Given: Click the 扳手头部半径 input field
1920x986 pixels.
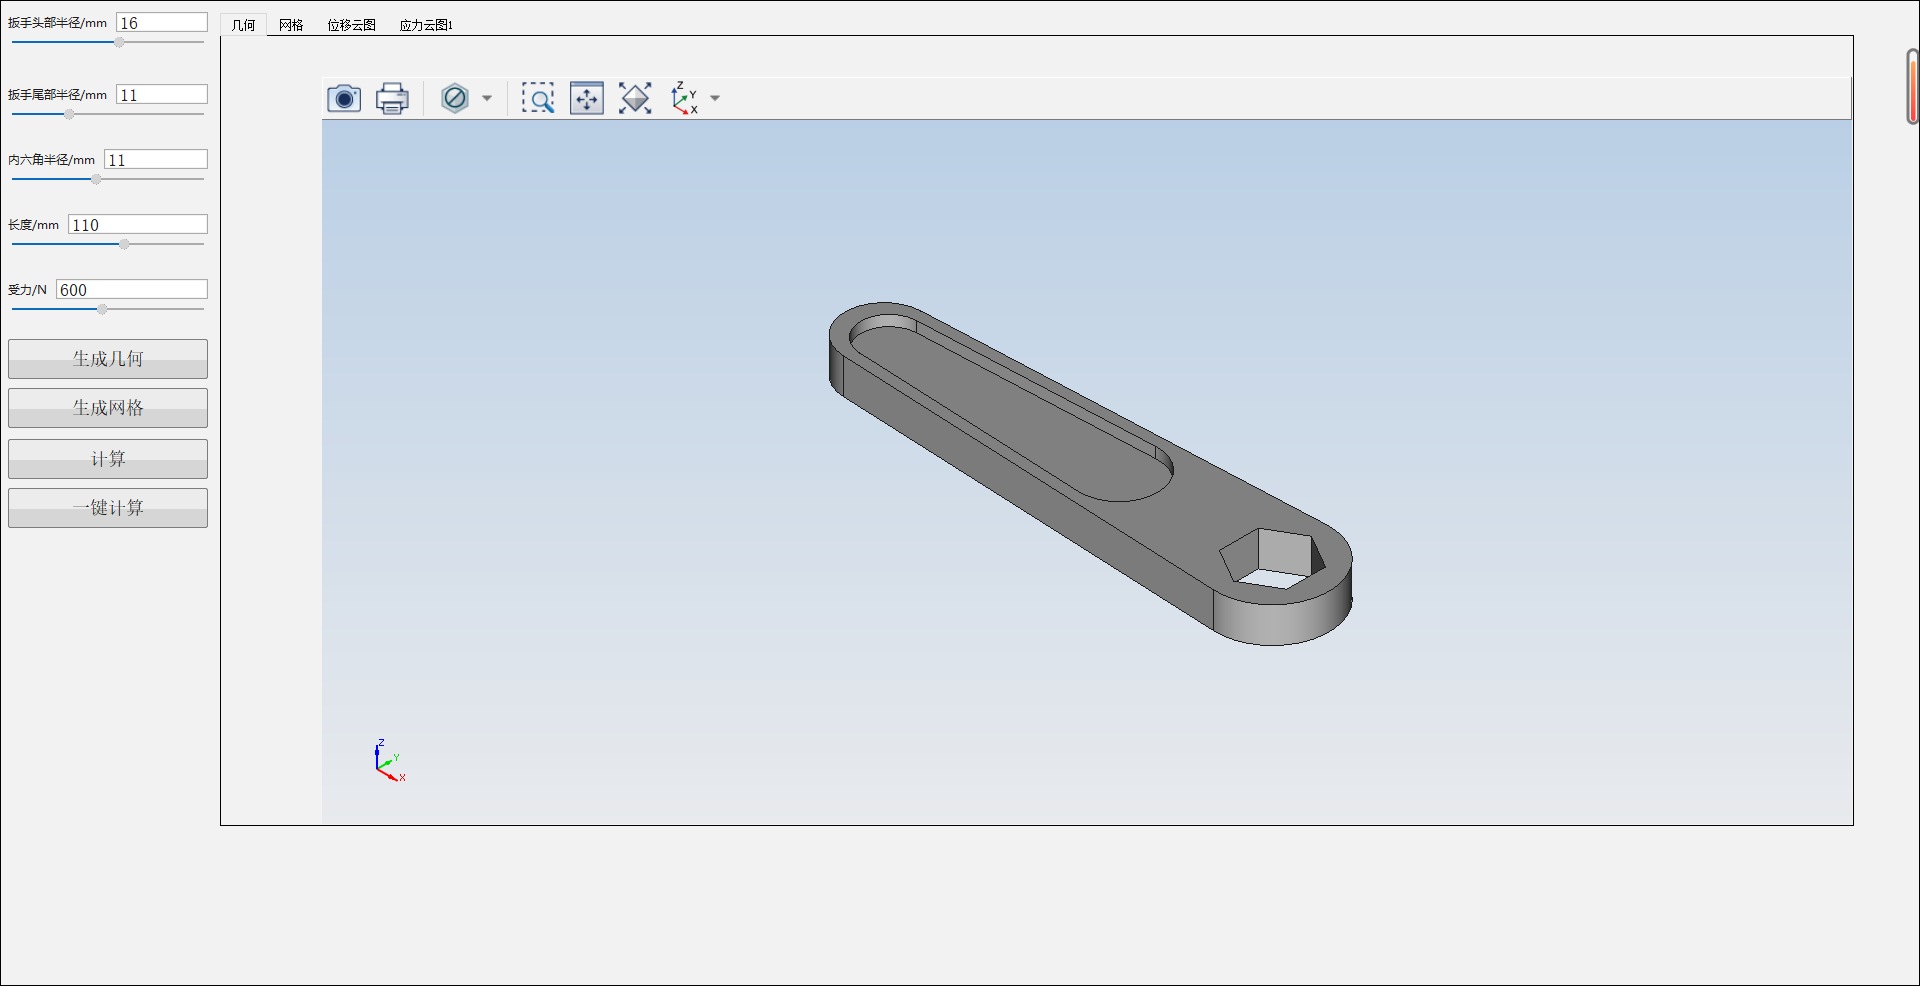Looking at the screenshot, I should click(x=162, y=22).
